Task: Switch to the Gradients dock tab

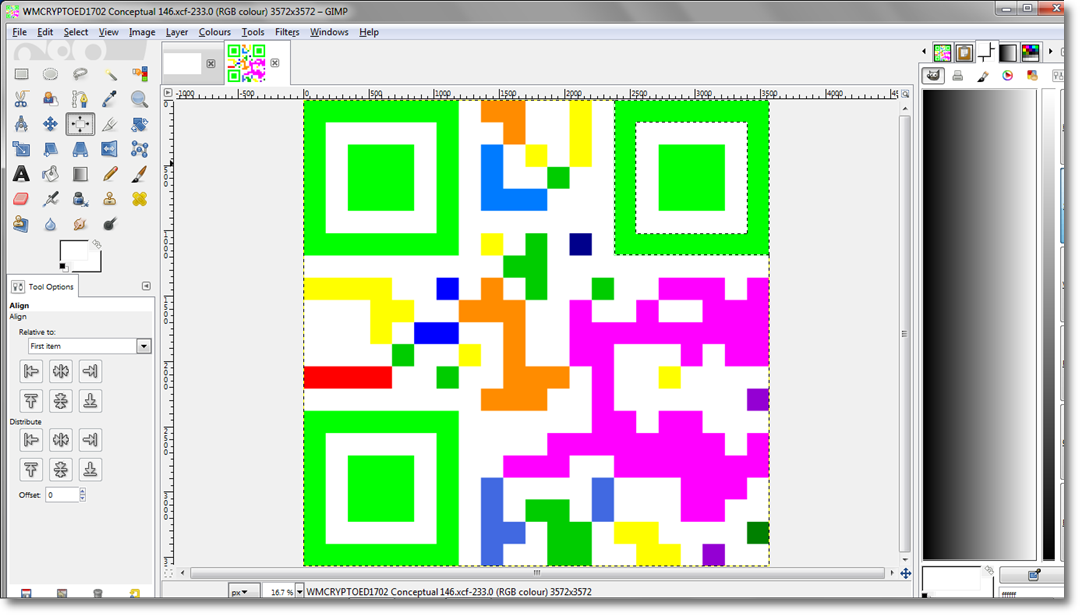Action: coord(1008,52)
